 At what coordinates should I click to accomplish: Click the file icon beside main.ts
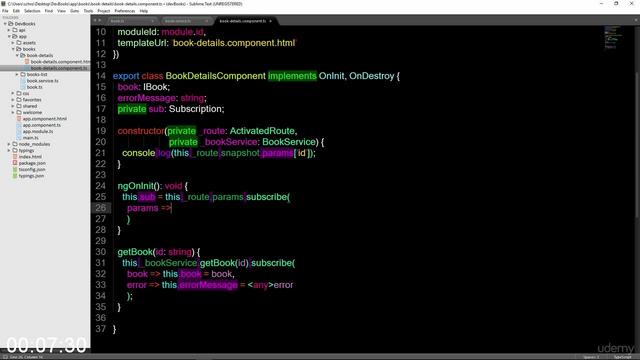(19, 138)
